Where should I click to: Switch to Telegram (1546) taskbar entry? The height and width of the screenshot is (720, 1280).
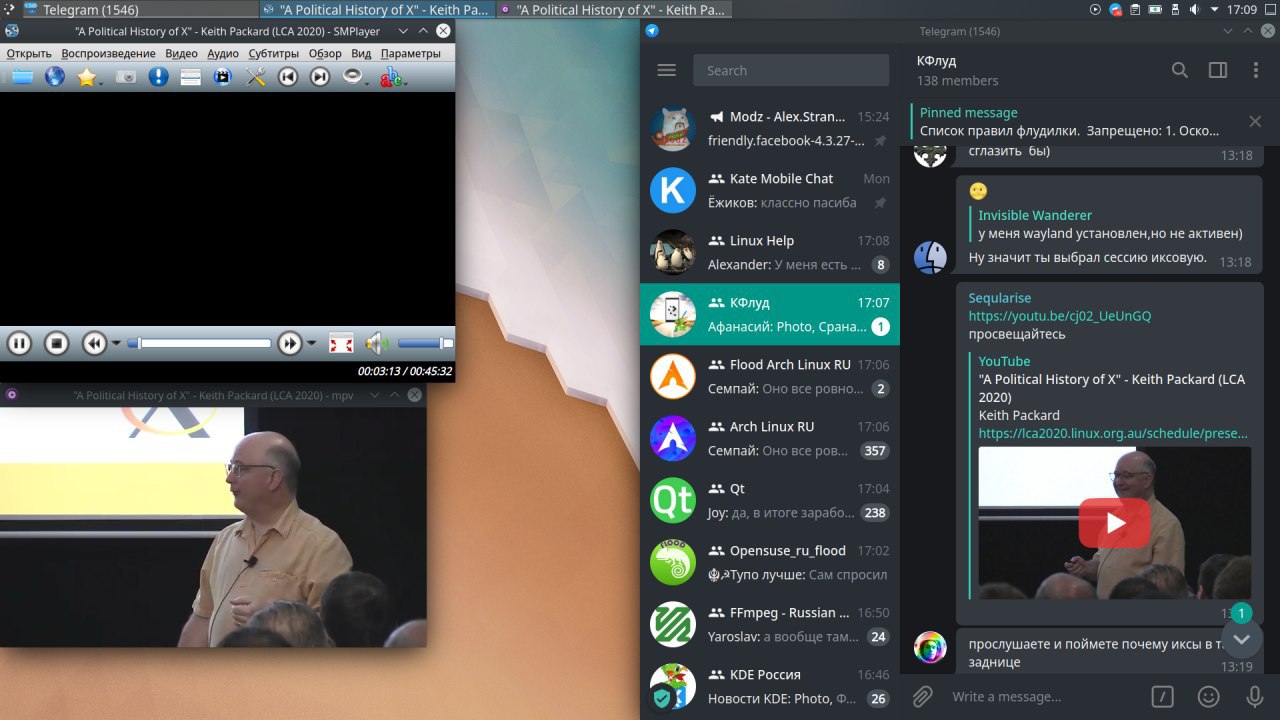(139, 10)
